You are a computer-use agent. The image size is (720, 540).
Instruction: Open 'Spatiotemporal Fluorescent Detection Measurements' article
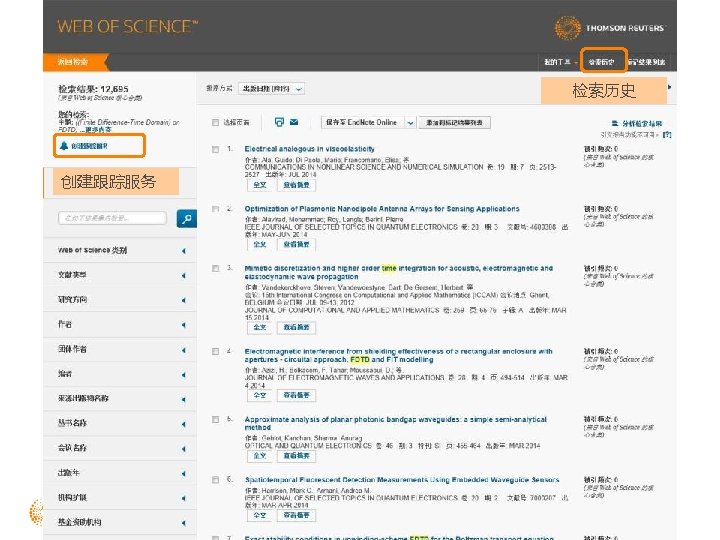pyautogui.click(x=402, y=480)
